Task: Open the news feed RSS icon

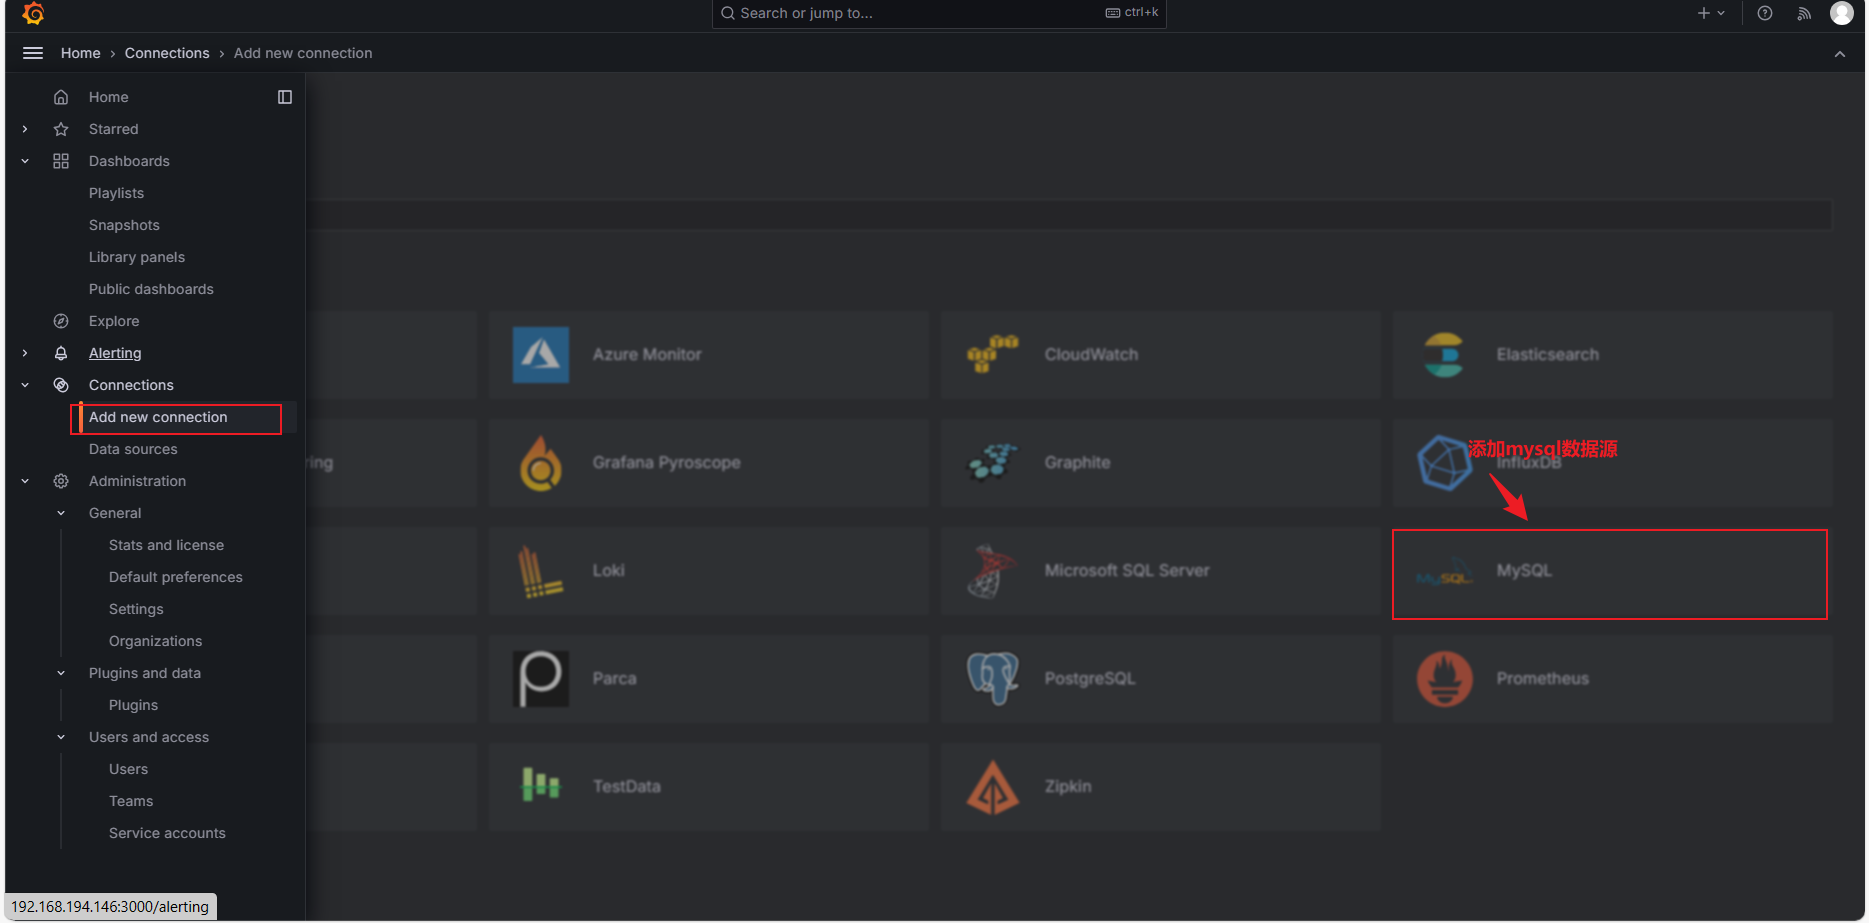Action: tap(1804, 13)
